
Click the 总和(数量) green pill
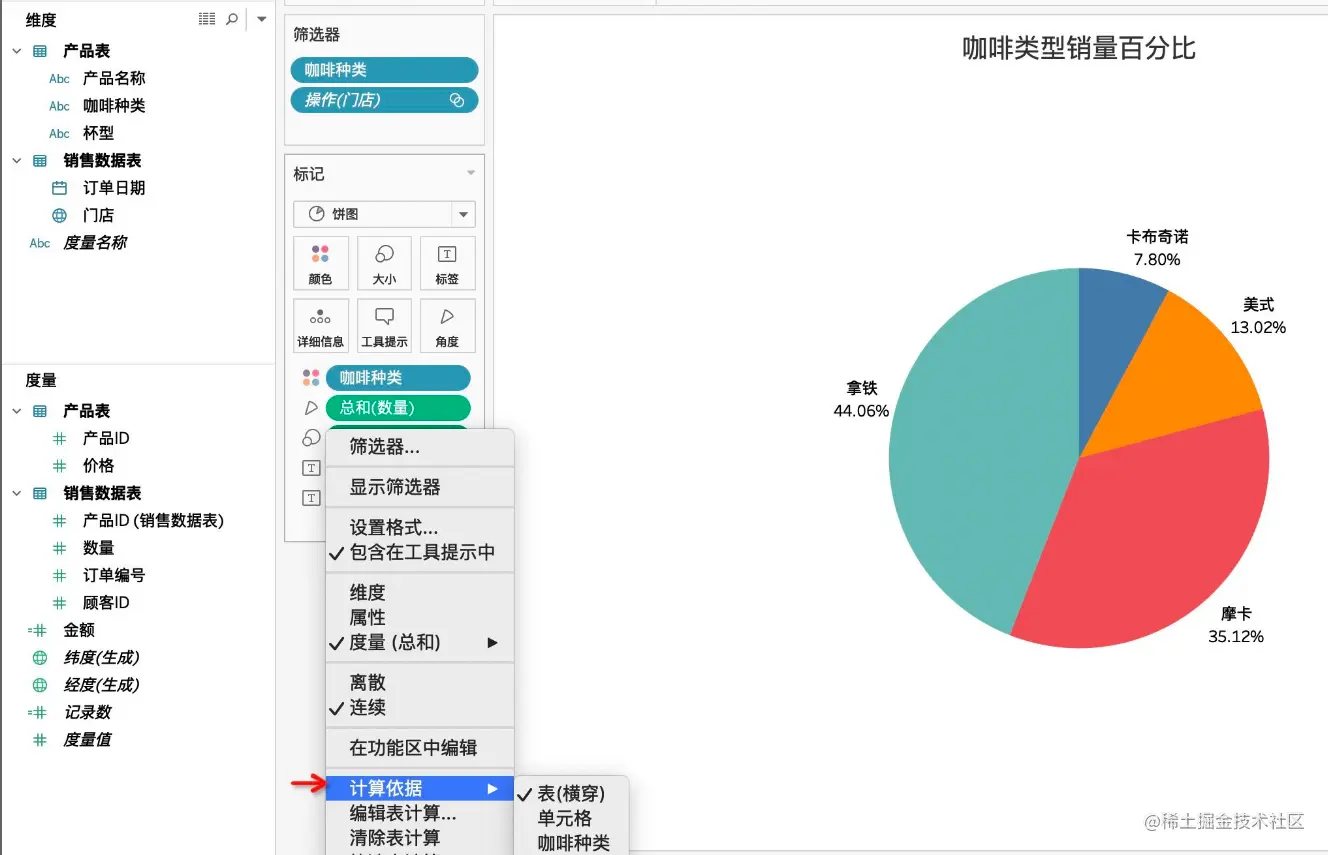[x=398, y=408]
